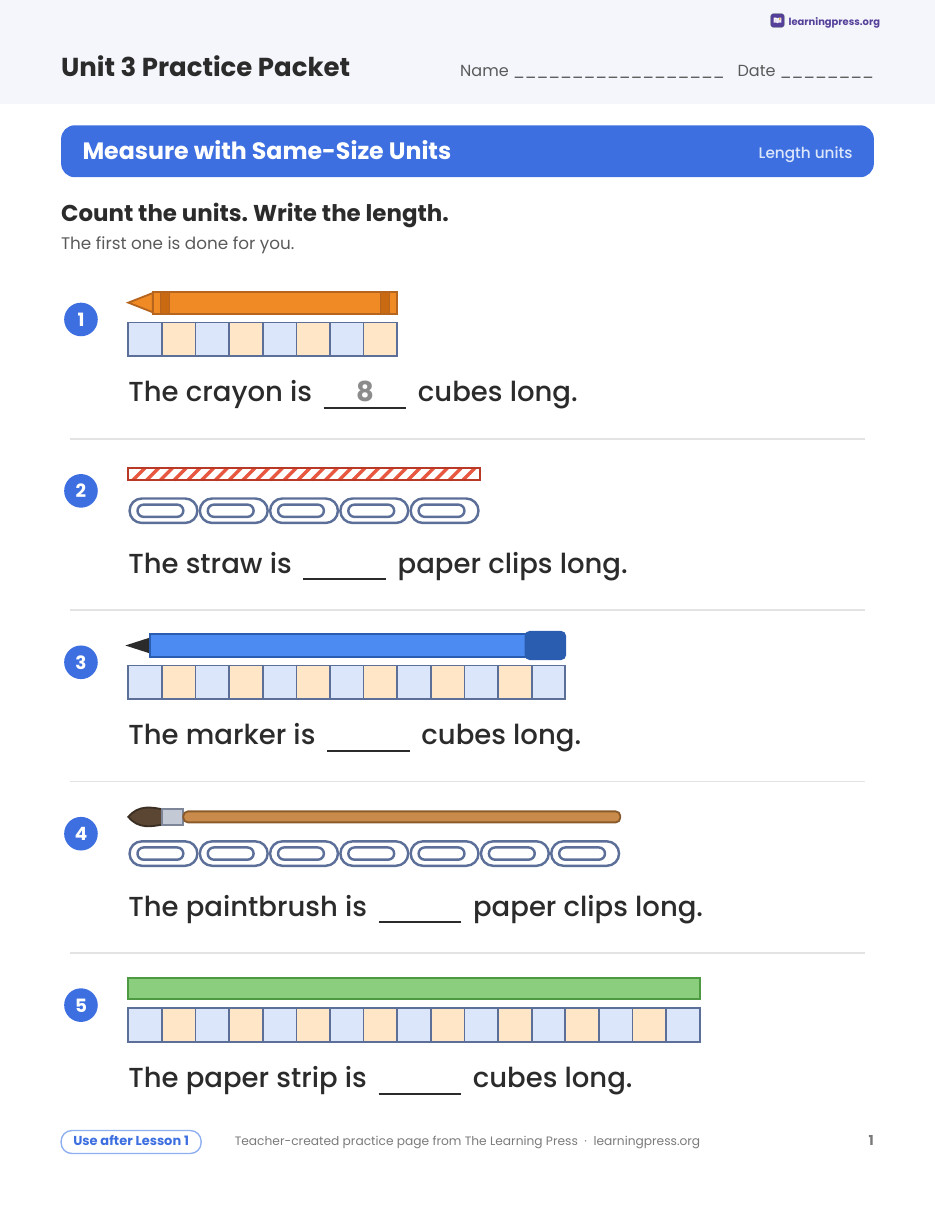The image size is (935, 1210).
Task: Click the Name line field
Action: coord(619,71)
